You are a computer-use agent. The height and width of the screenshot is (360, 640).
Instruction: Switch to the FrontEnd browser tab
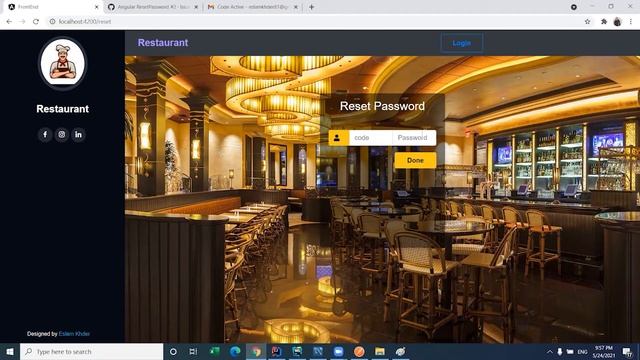(x=51, y=7)
